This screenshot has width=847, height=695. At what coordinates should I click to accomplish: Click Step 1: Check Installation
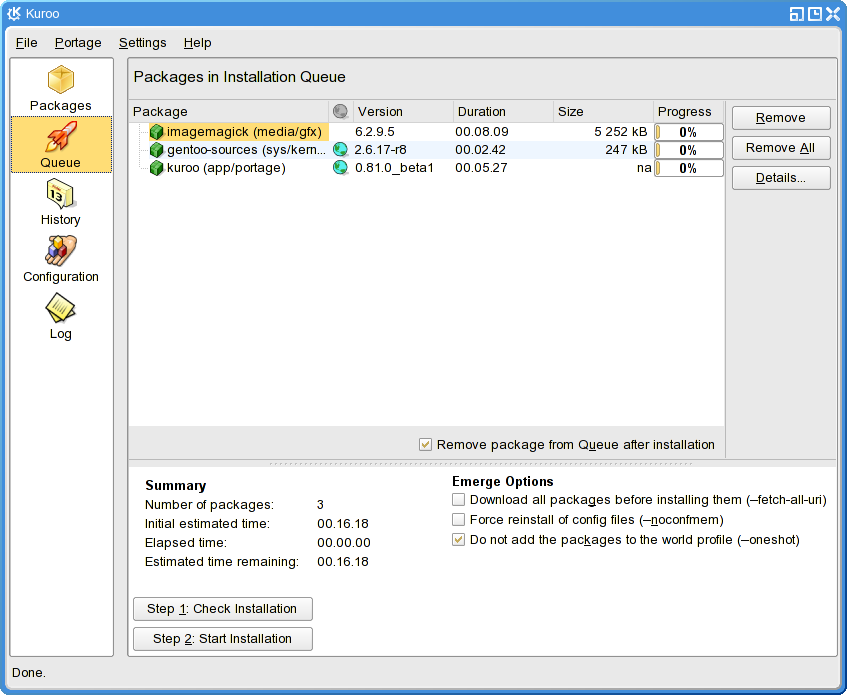coord(223,609)
